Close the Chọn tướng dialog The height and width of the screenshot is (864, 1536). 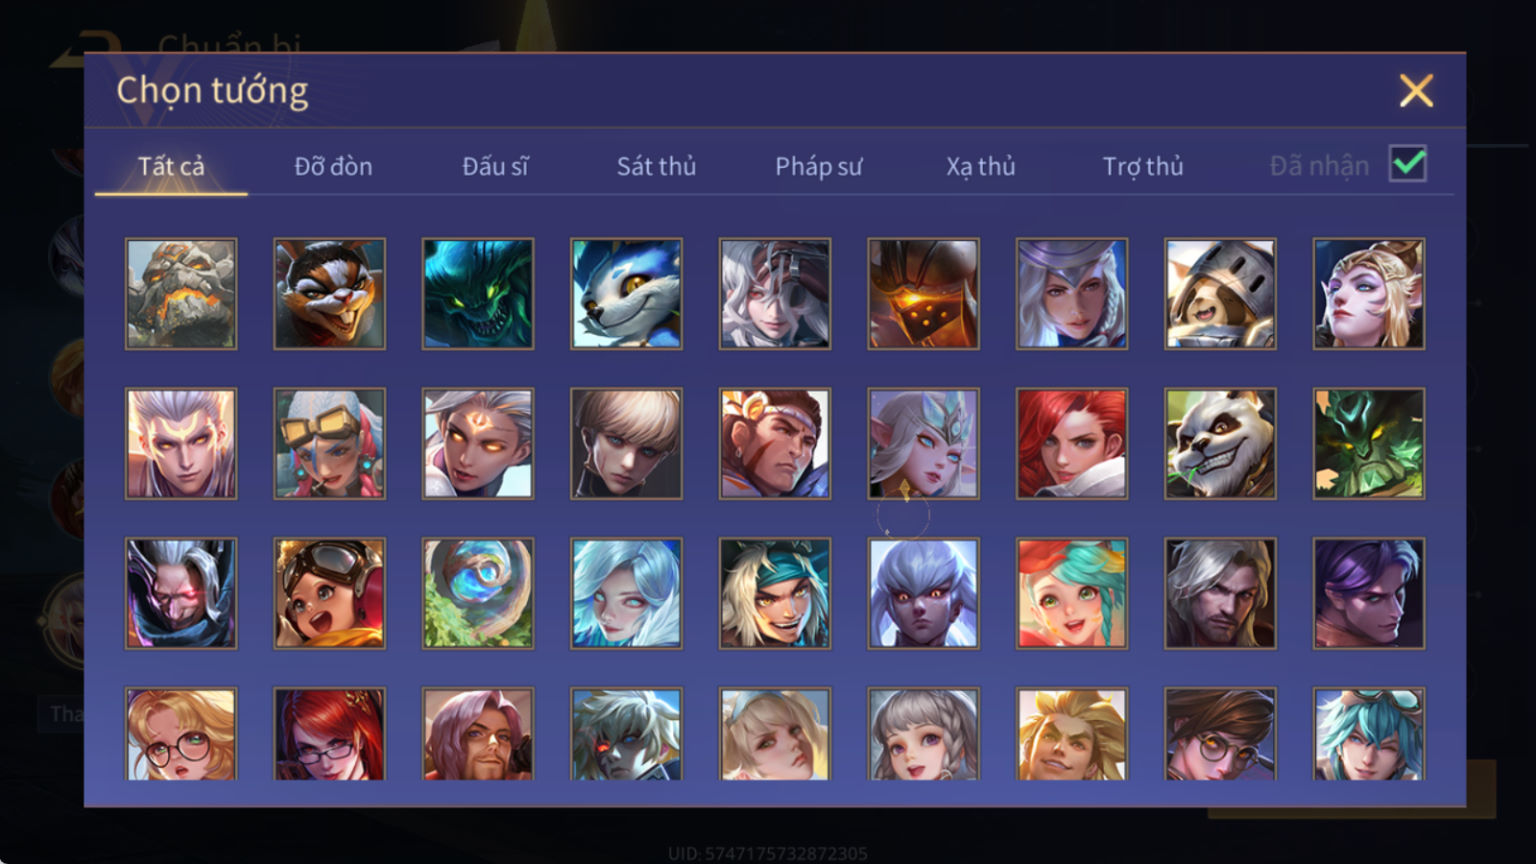click(x=1416, y=91)
